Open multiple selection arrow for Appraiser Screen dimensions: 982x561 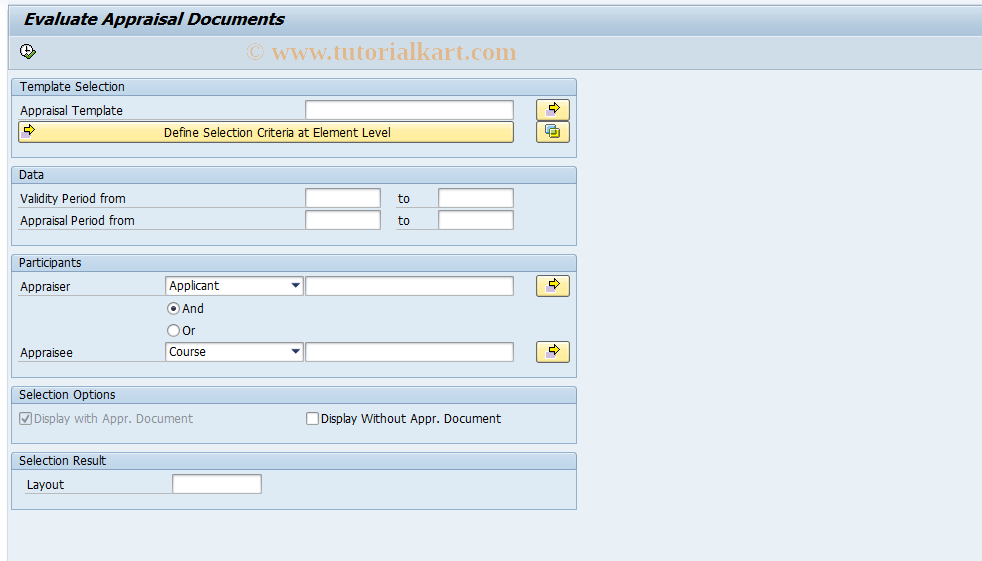552,286
